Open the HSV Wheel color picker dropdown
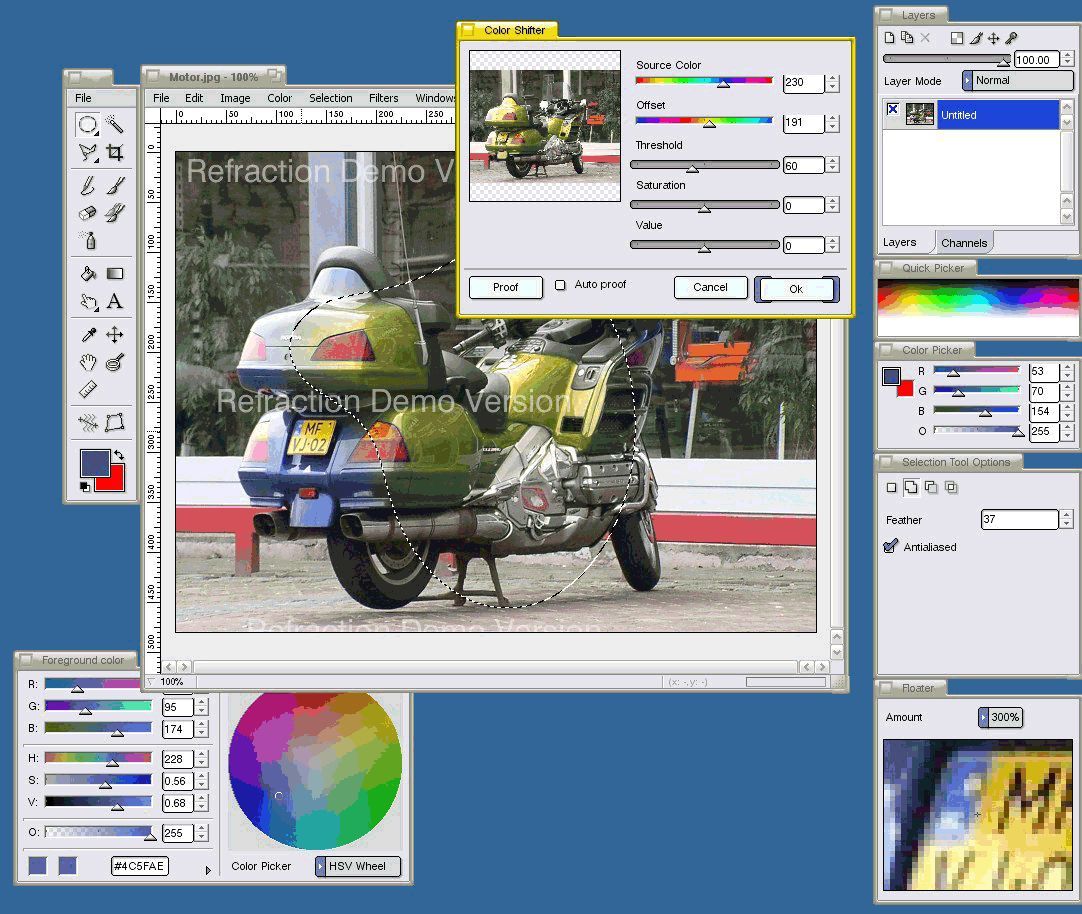Image resolution: width=1082 pixels, height=914 pixels. click(358, 866)
